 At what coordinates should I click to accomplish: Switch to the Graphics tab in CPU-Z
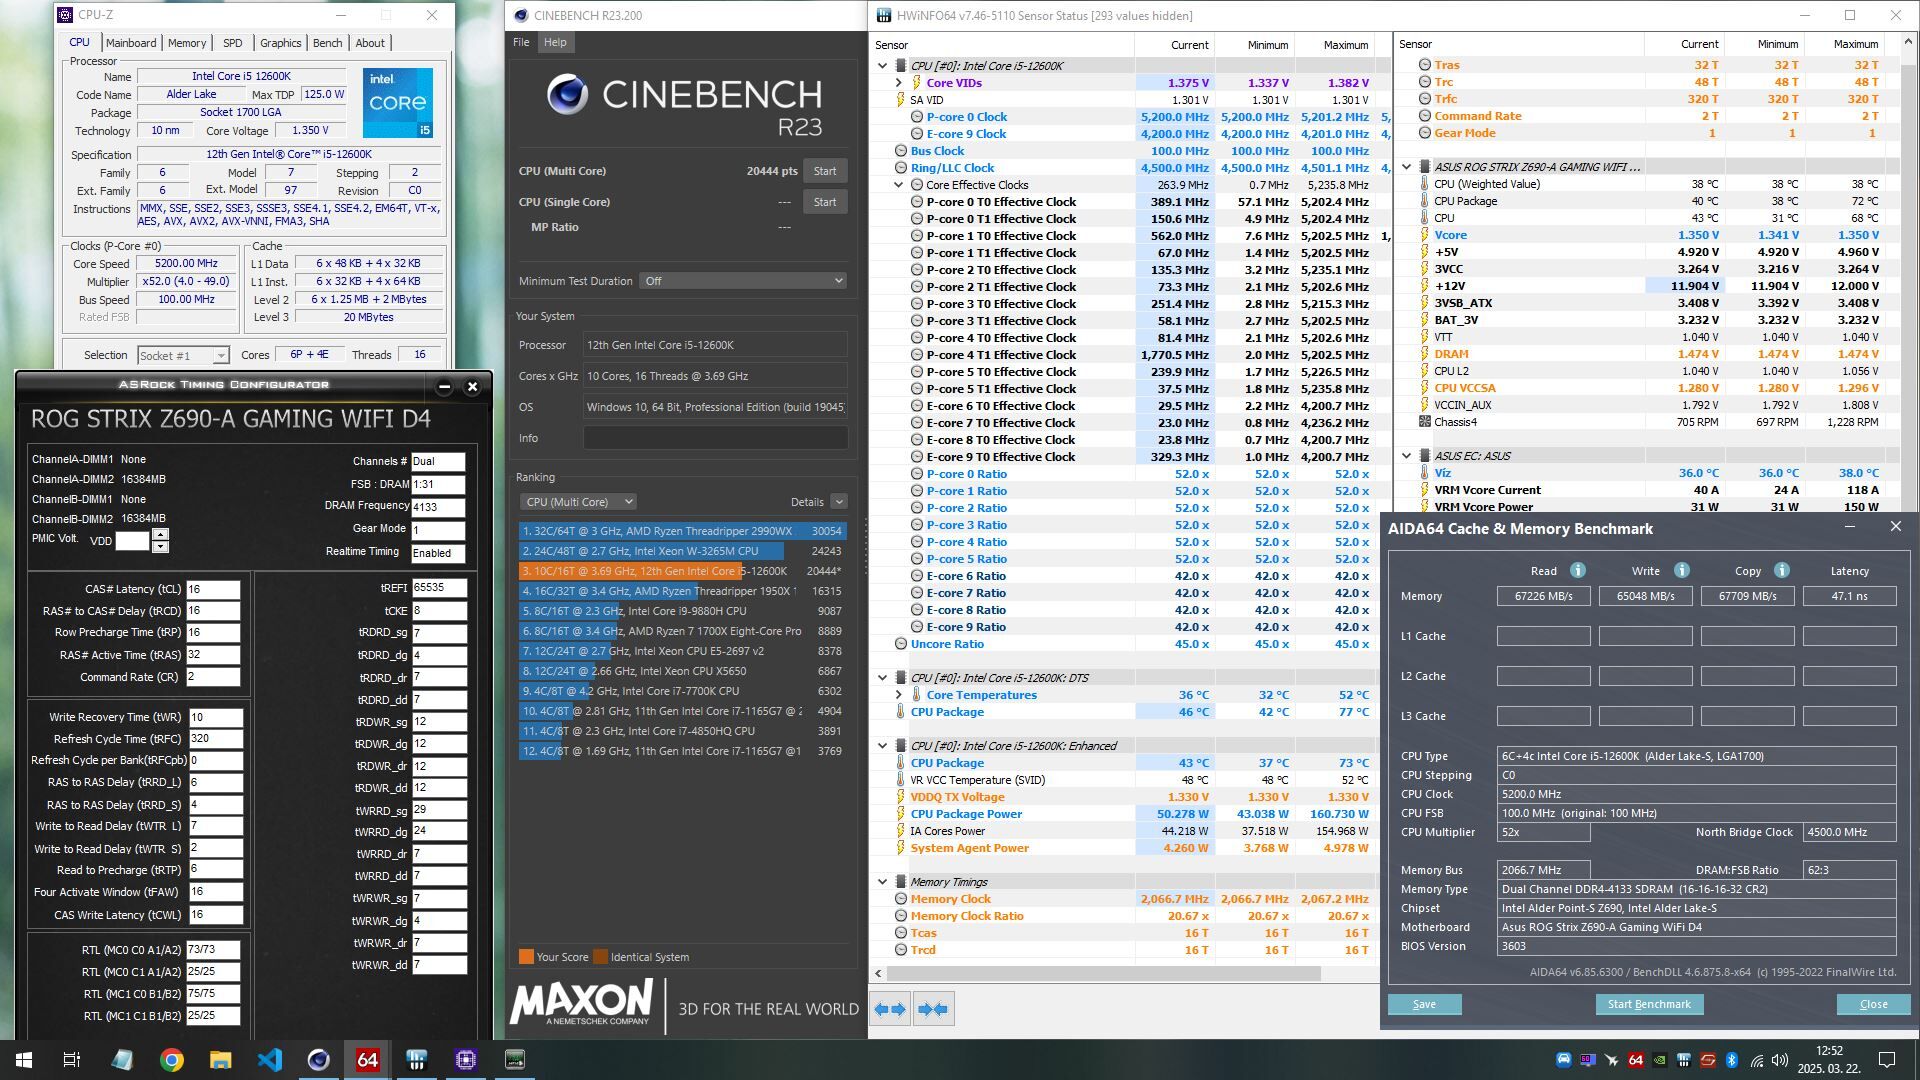point(280,43)
